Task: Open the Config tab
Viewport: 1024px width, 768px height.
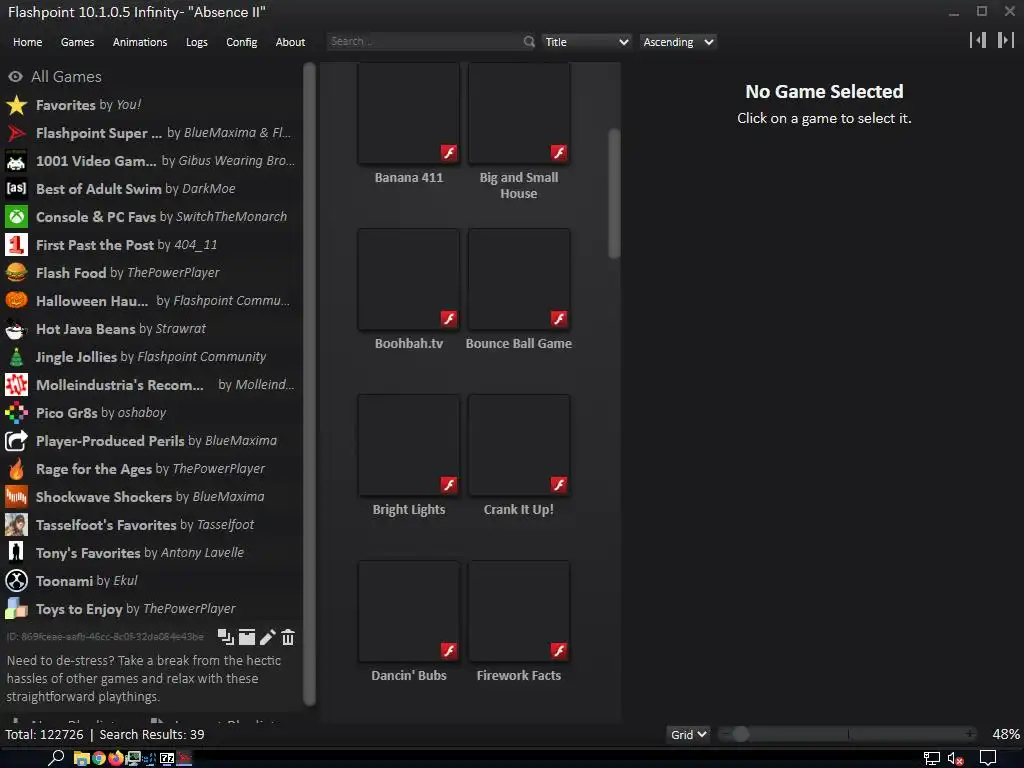Action: click(242, 42)
